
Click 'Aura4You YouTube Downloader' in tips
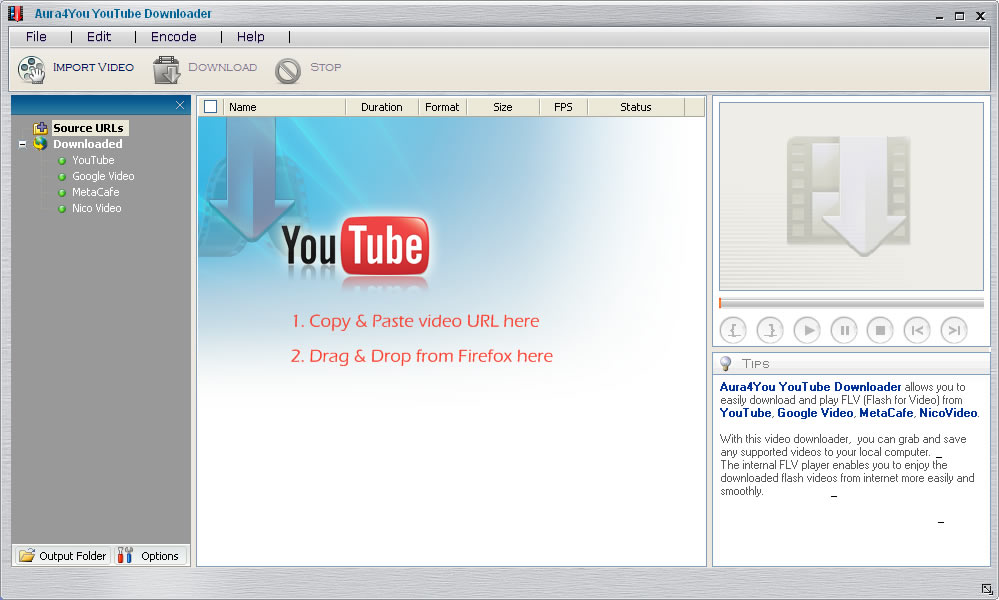click(x=810, y=387)
